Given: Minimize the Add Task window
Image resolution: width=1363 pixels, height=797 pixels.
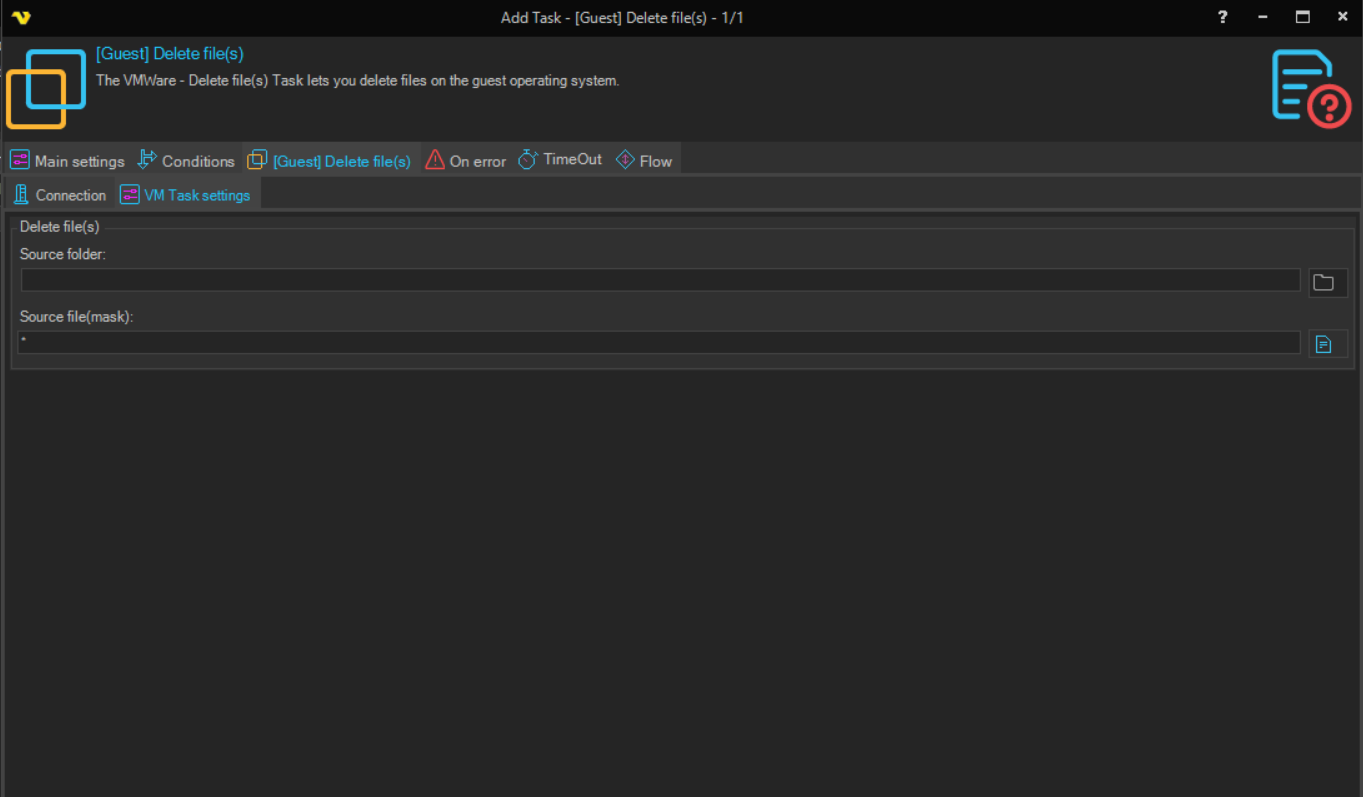Looking at the screenshot, I should tap(1263, 17).
